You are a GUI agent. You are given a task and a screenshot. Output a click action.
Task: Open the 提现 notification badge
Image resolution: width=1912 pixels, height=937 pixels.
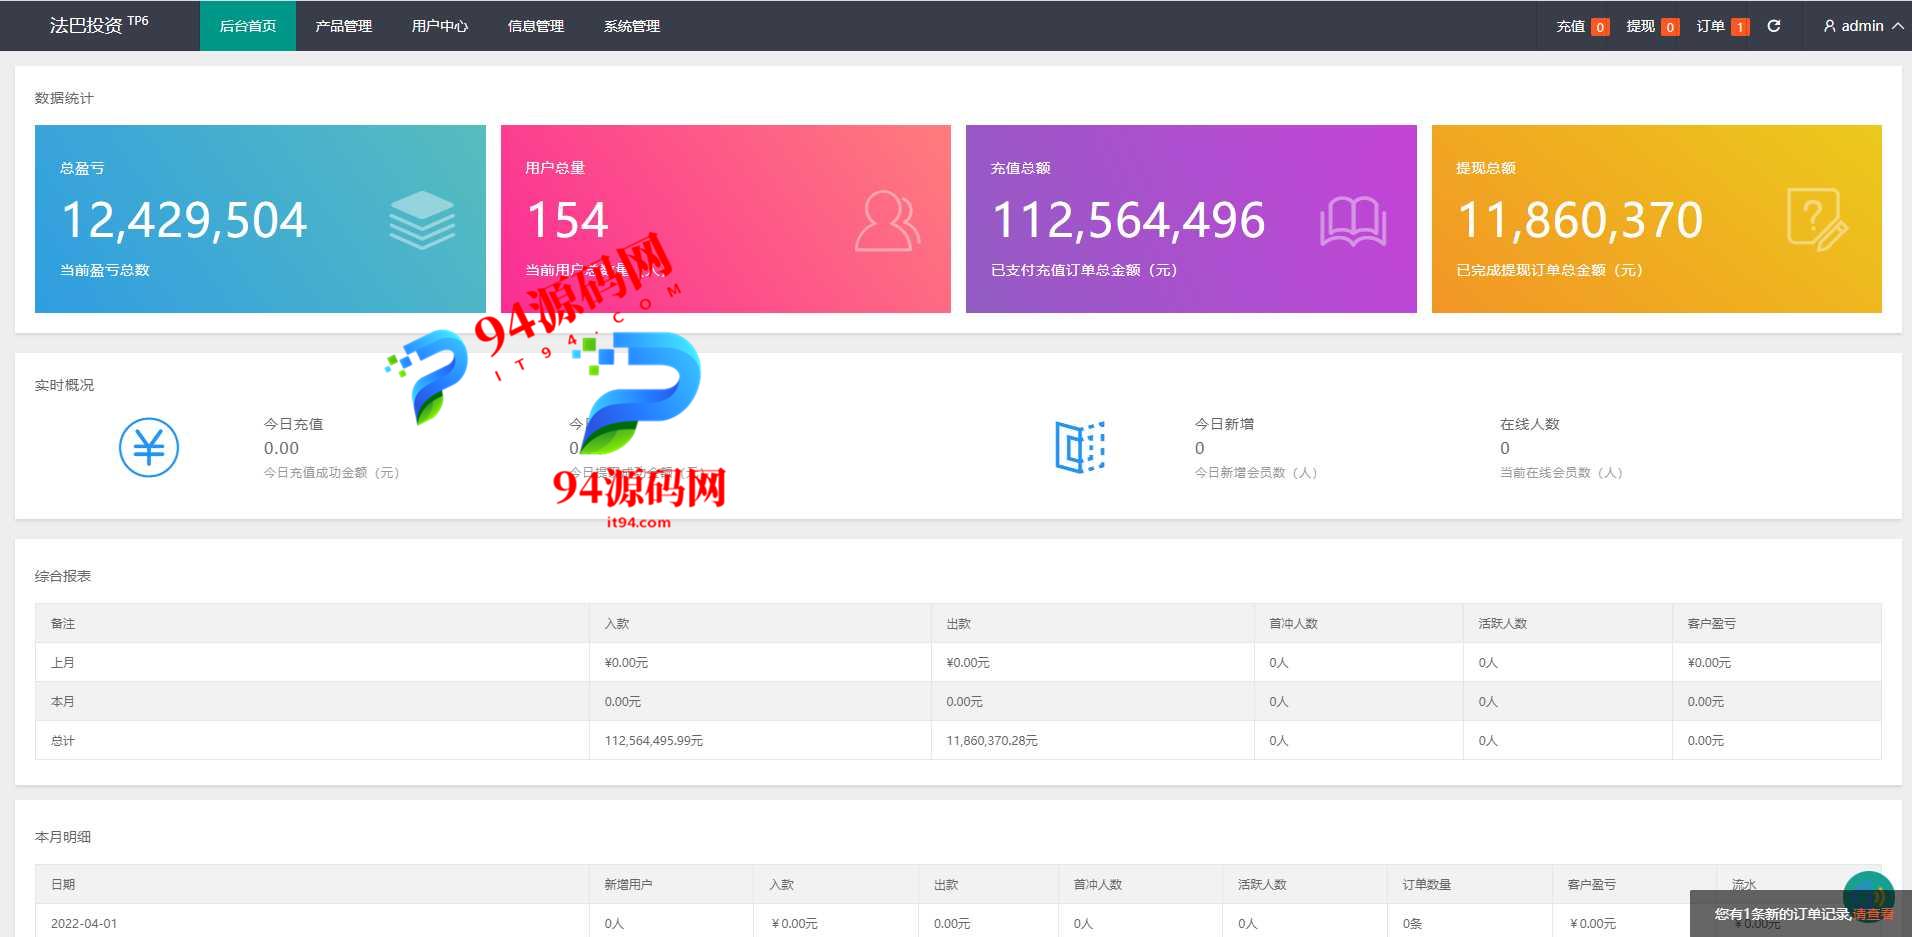click(x=1670, y=27)
